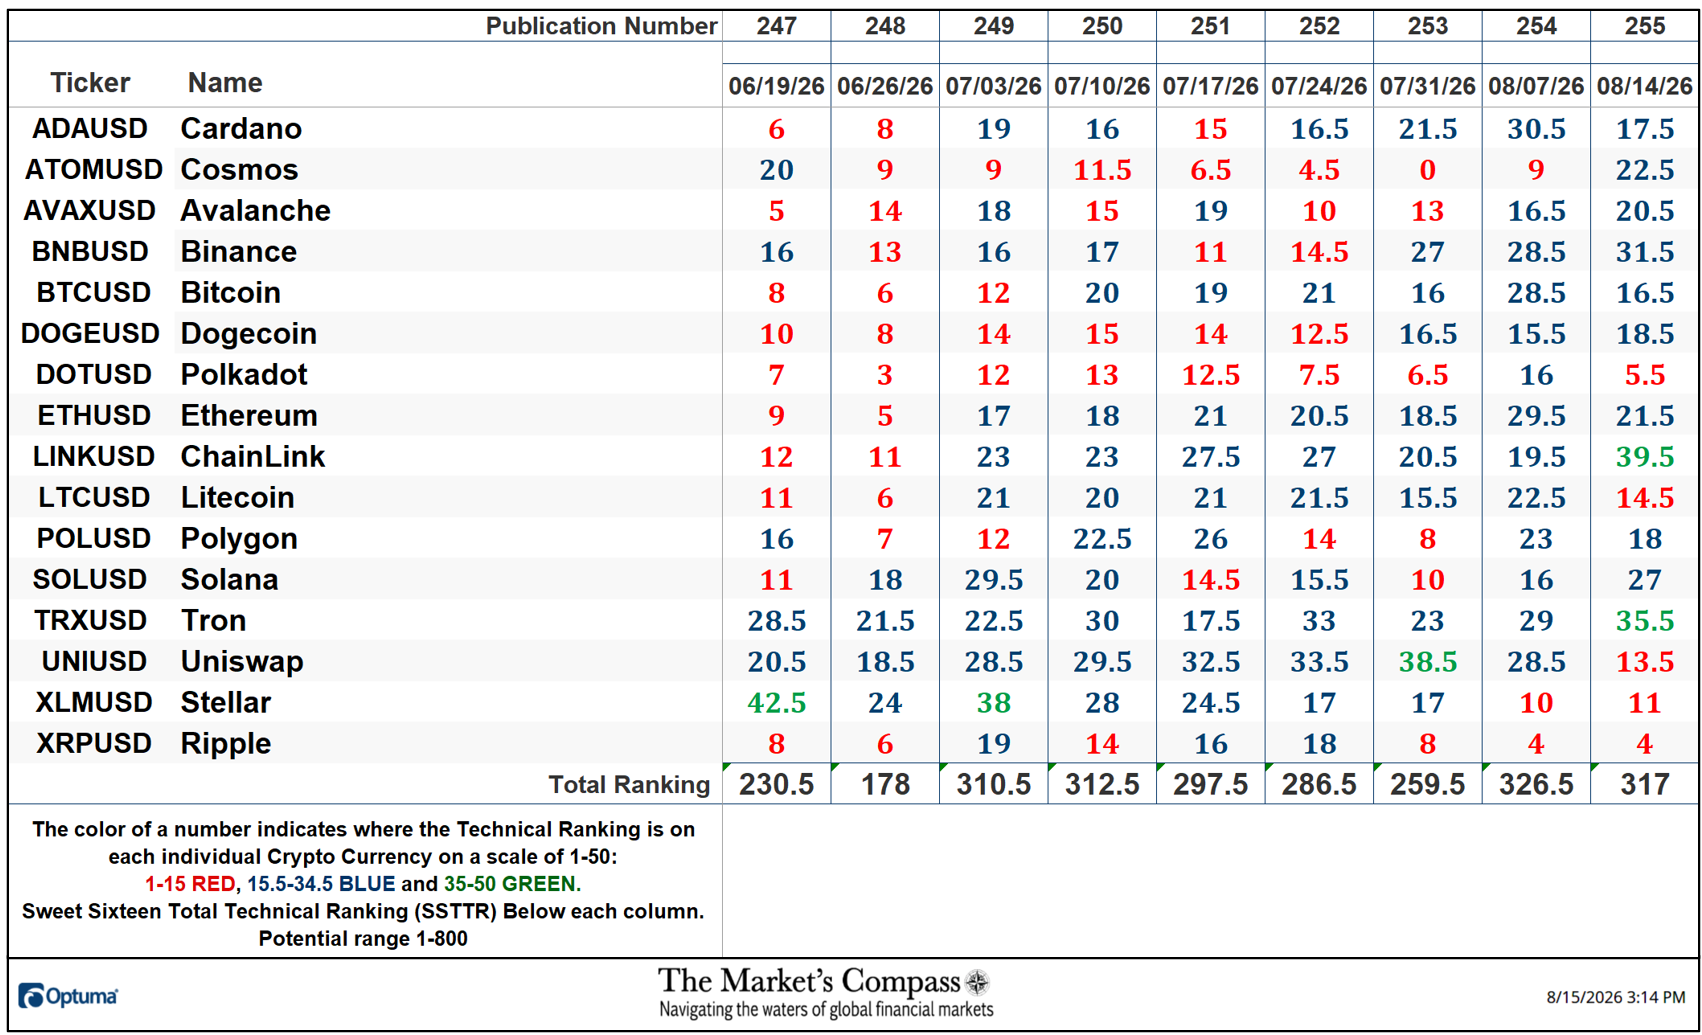Choose the LTCUSD ticker cell
This screenshot has width=1702, height=1035.
93,498
